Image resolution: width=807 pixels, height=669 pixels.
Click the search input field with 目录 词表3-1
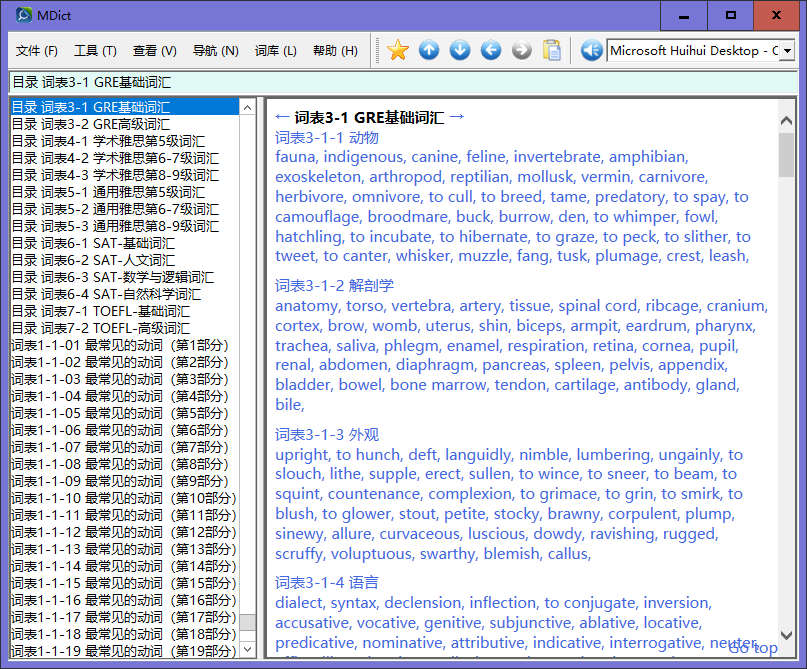(400, 82)
